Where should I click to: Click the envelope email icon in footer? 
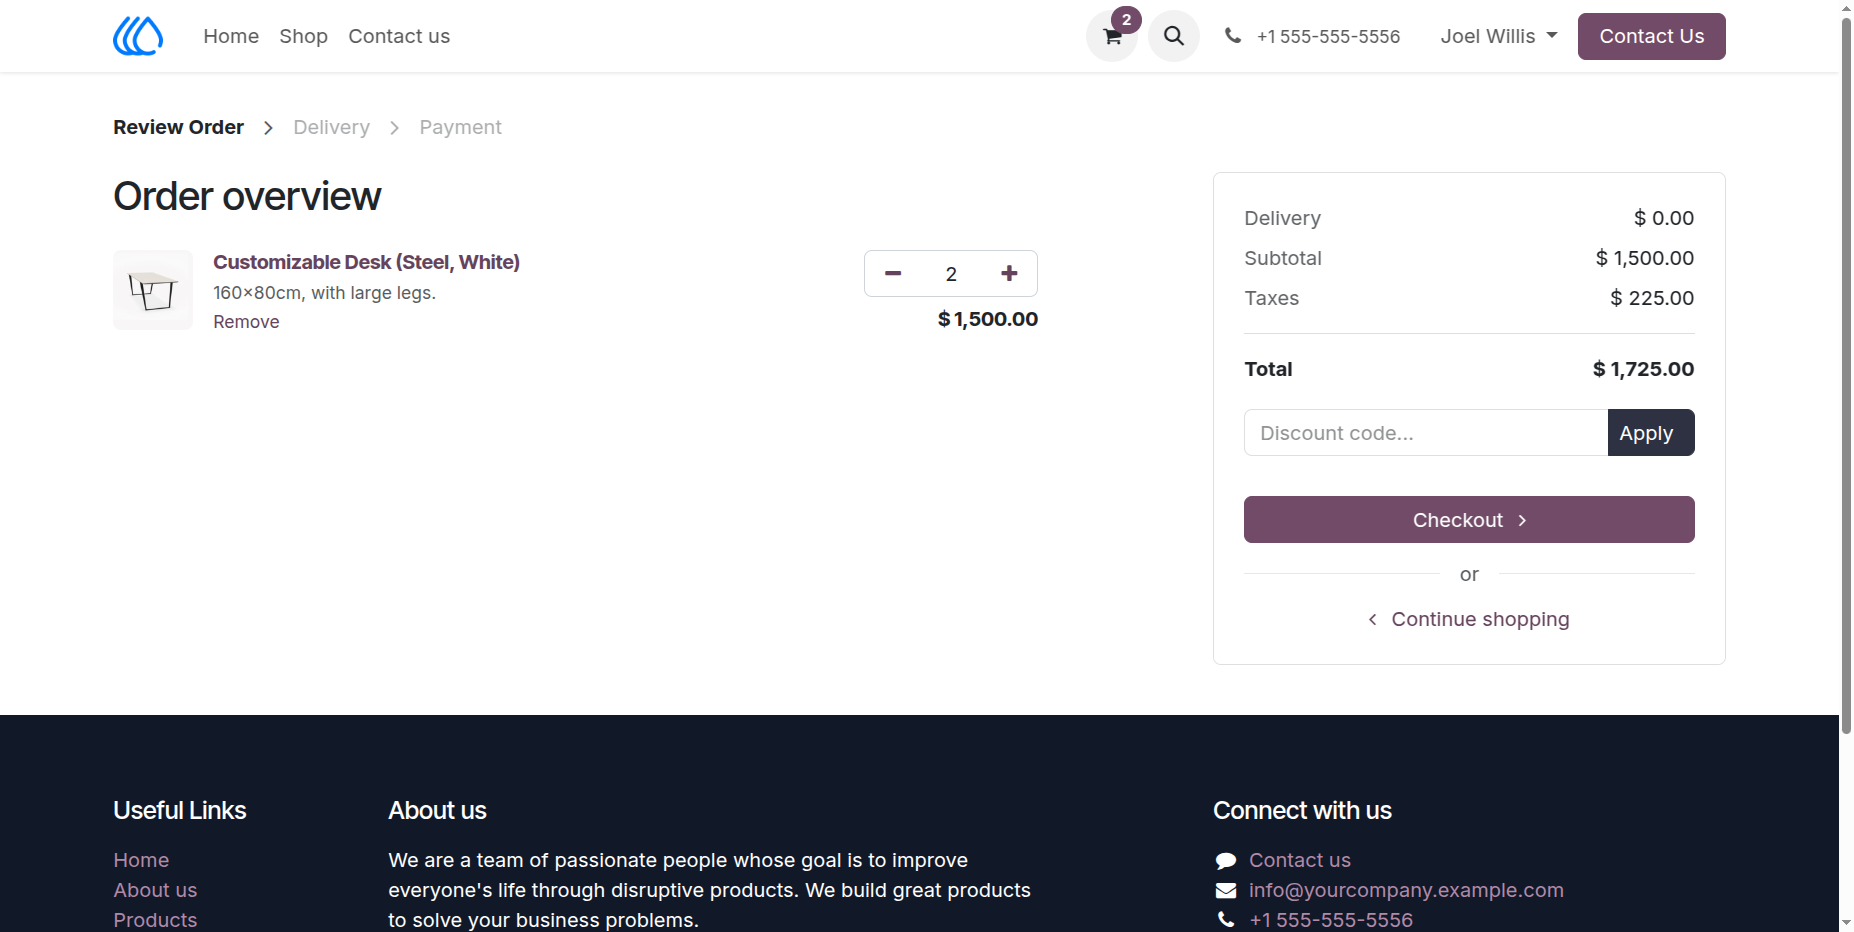(1226, 891)
